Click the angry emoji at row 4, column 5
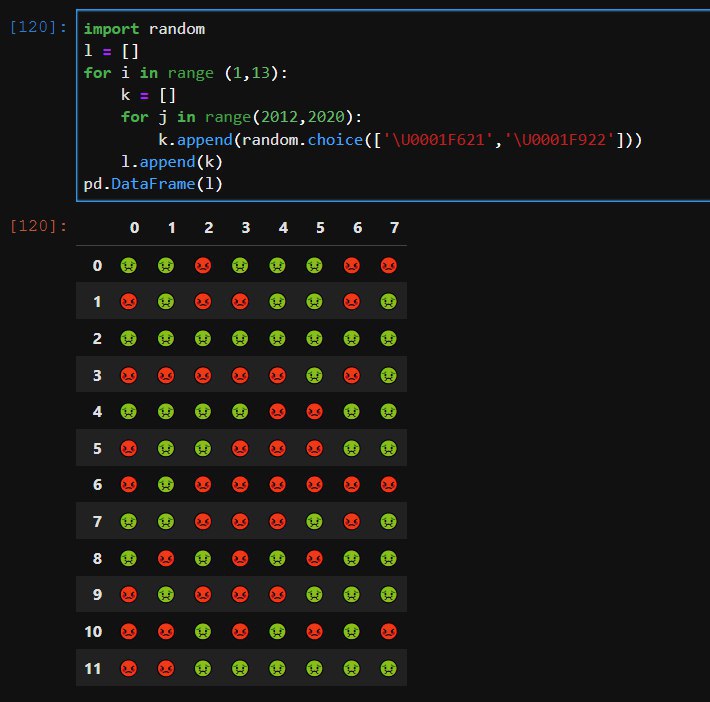 (x=314, y=412)
